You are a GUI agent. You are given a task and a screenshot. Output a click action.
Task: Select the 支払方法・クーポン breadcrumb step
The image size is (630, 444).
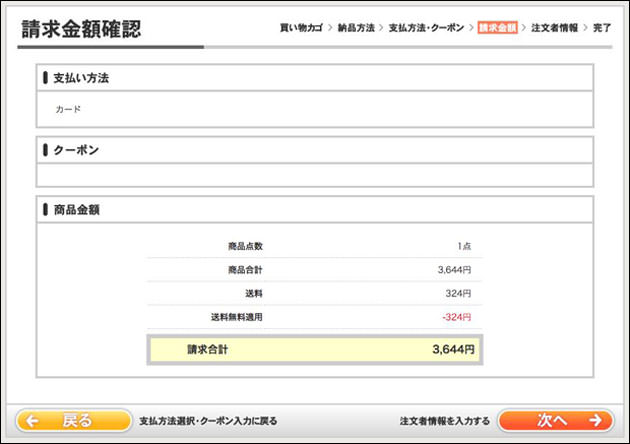[426, 28]
